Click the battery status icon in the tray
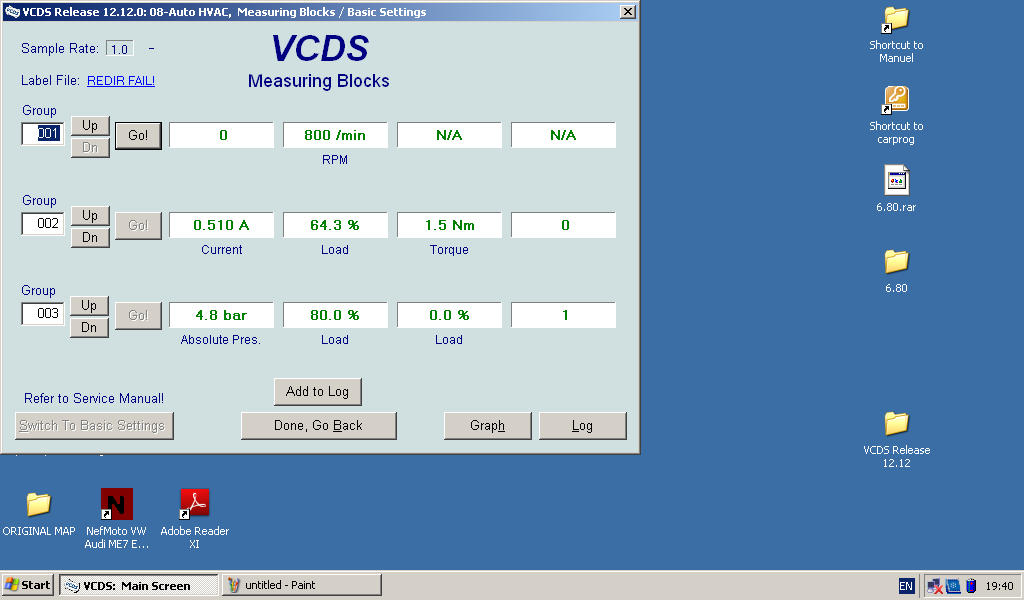The image size is (1024, 600). point(971,585)
